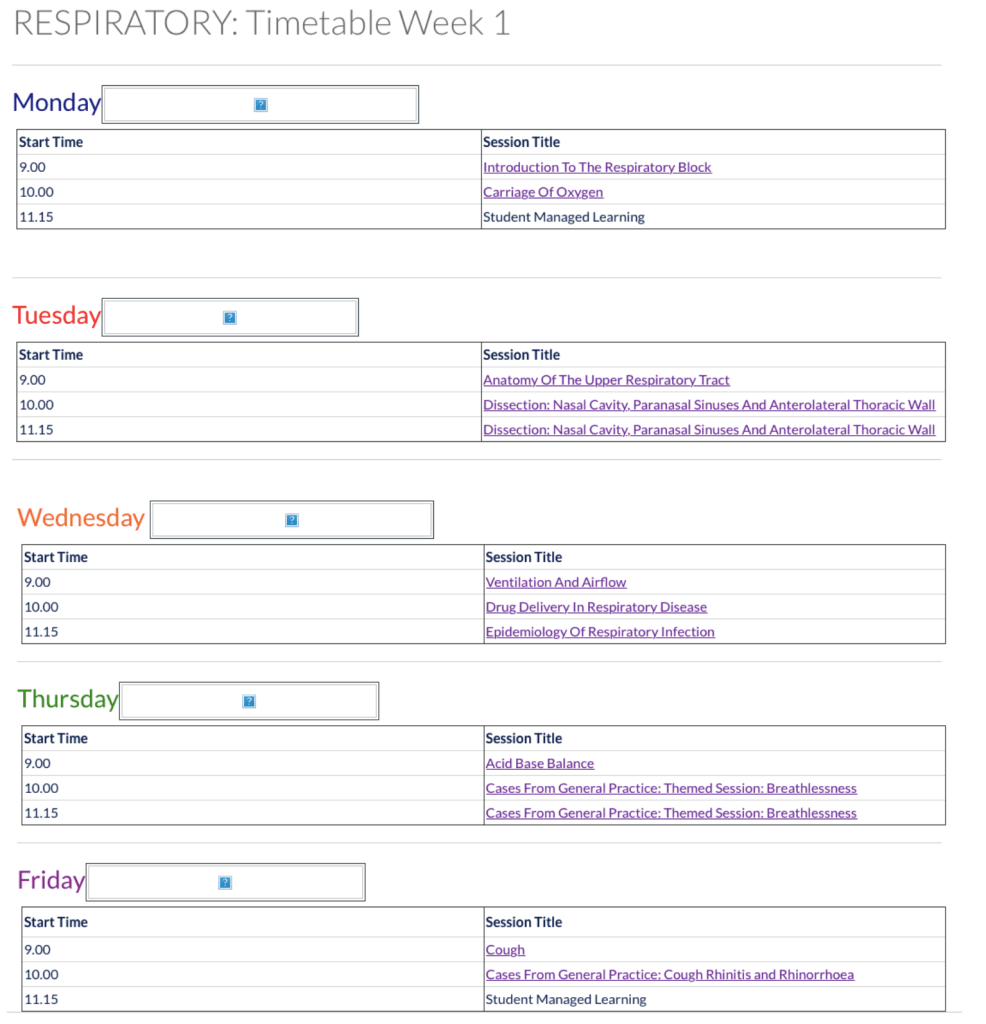Click the placeholder icon beside Friday
The height and width of the screenshot is (1024, 986).
coord(225,883)
